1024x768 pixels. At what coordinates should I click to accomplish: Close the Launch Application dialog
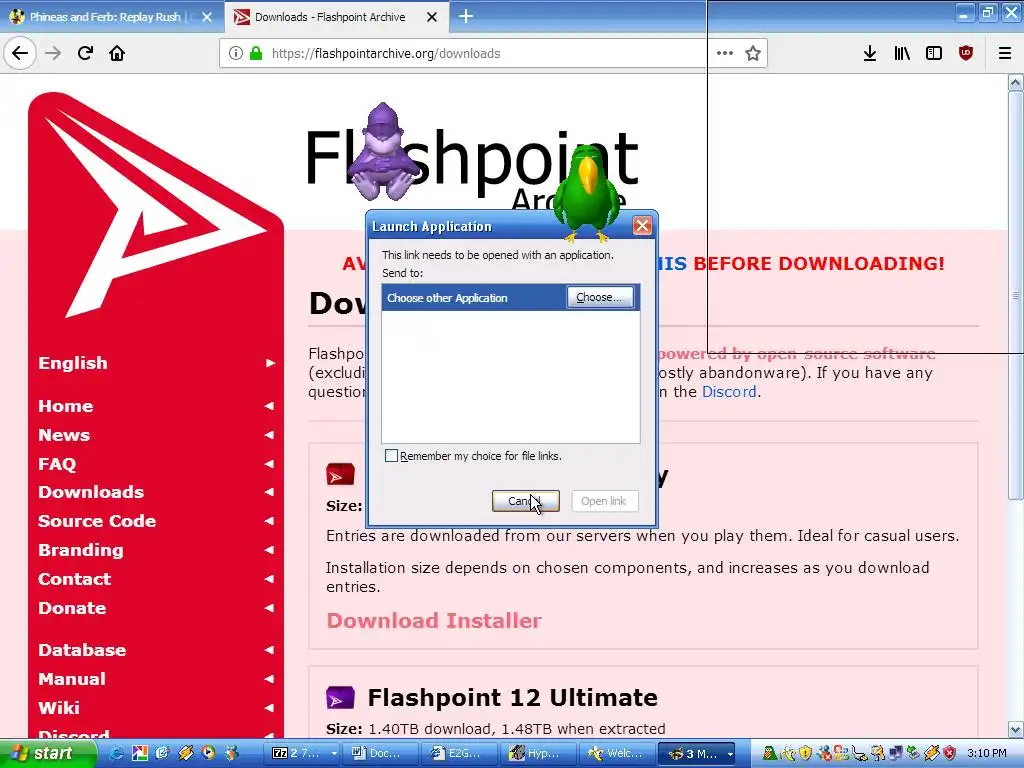point(641,225)
